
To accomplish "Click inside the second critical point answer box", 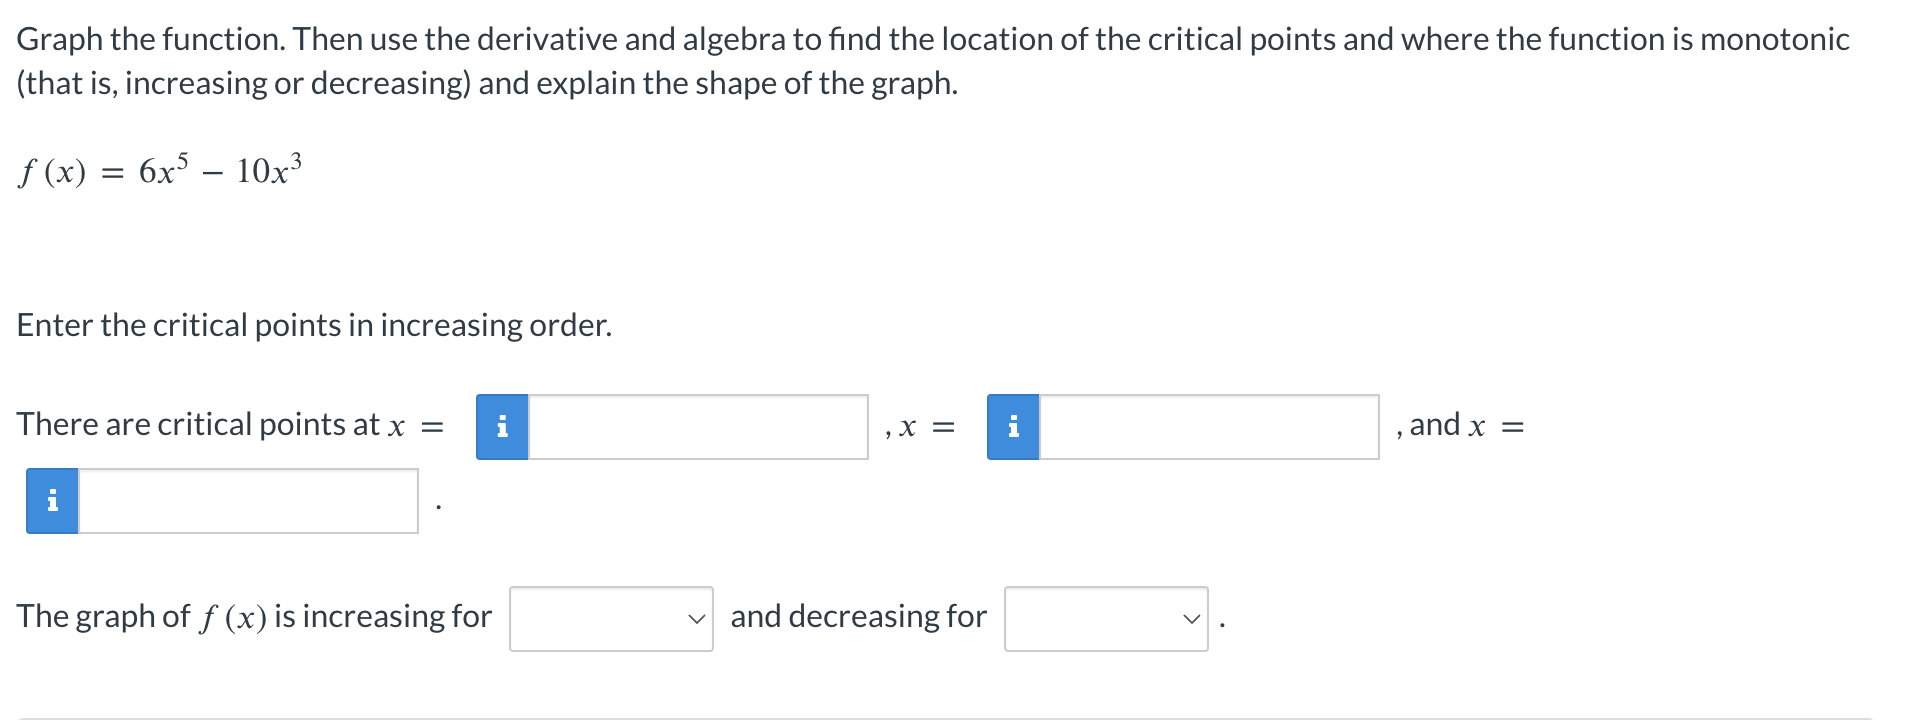I will [x=1210, y=427].
